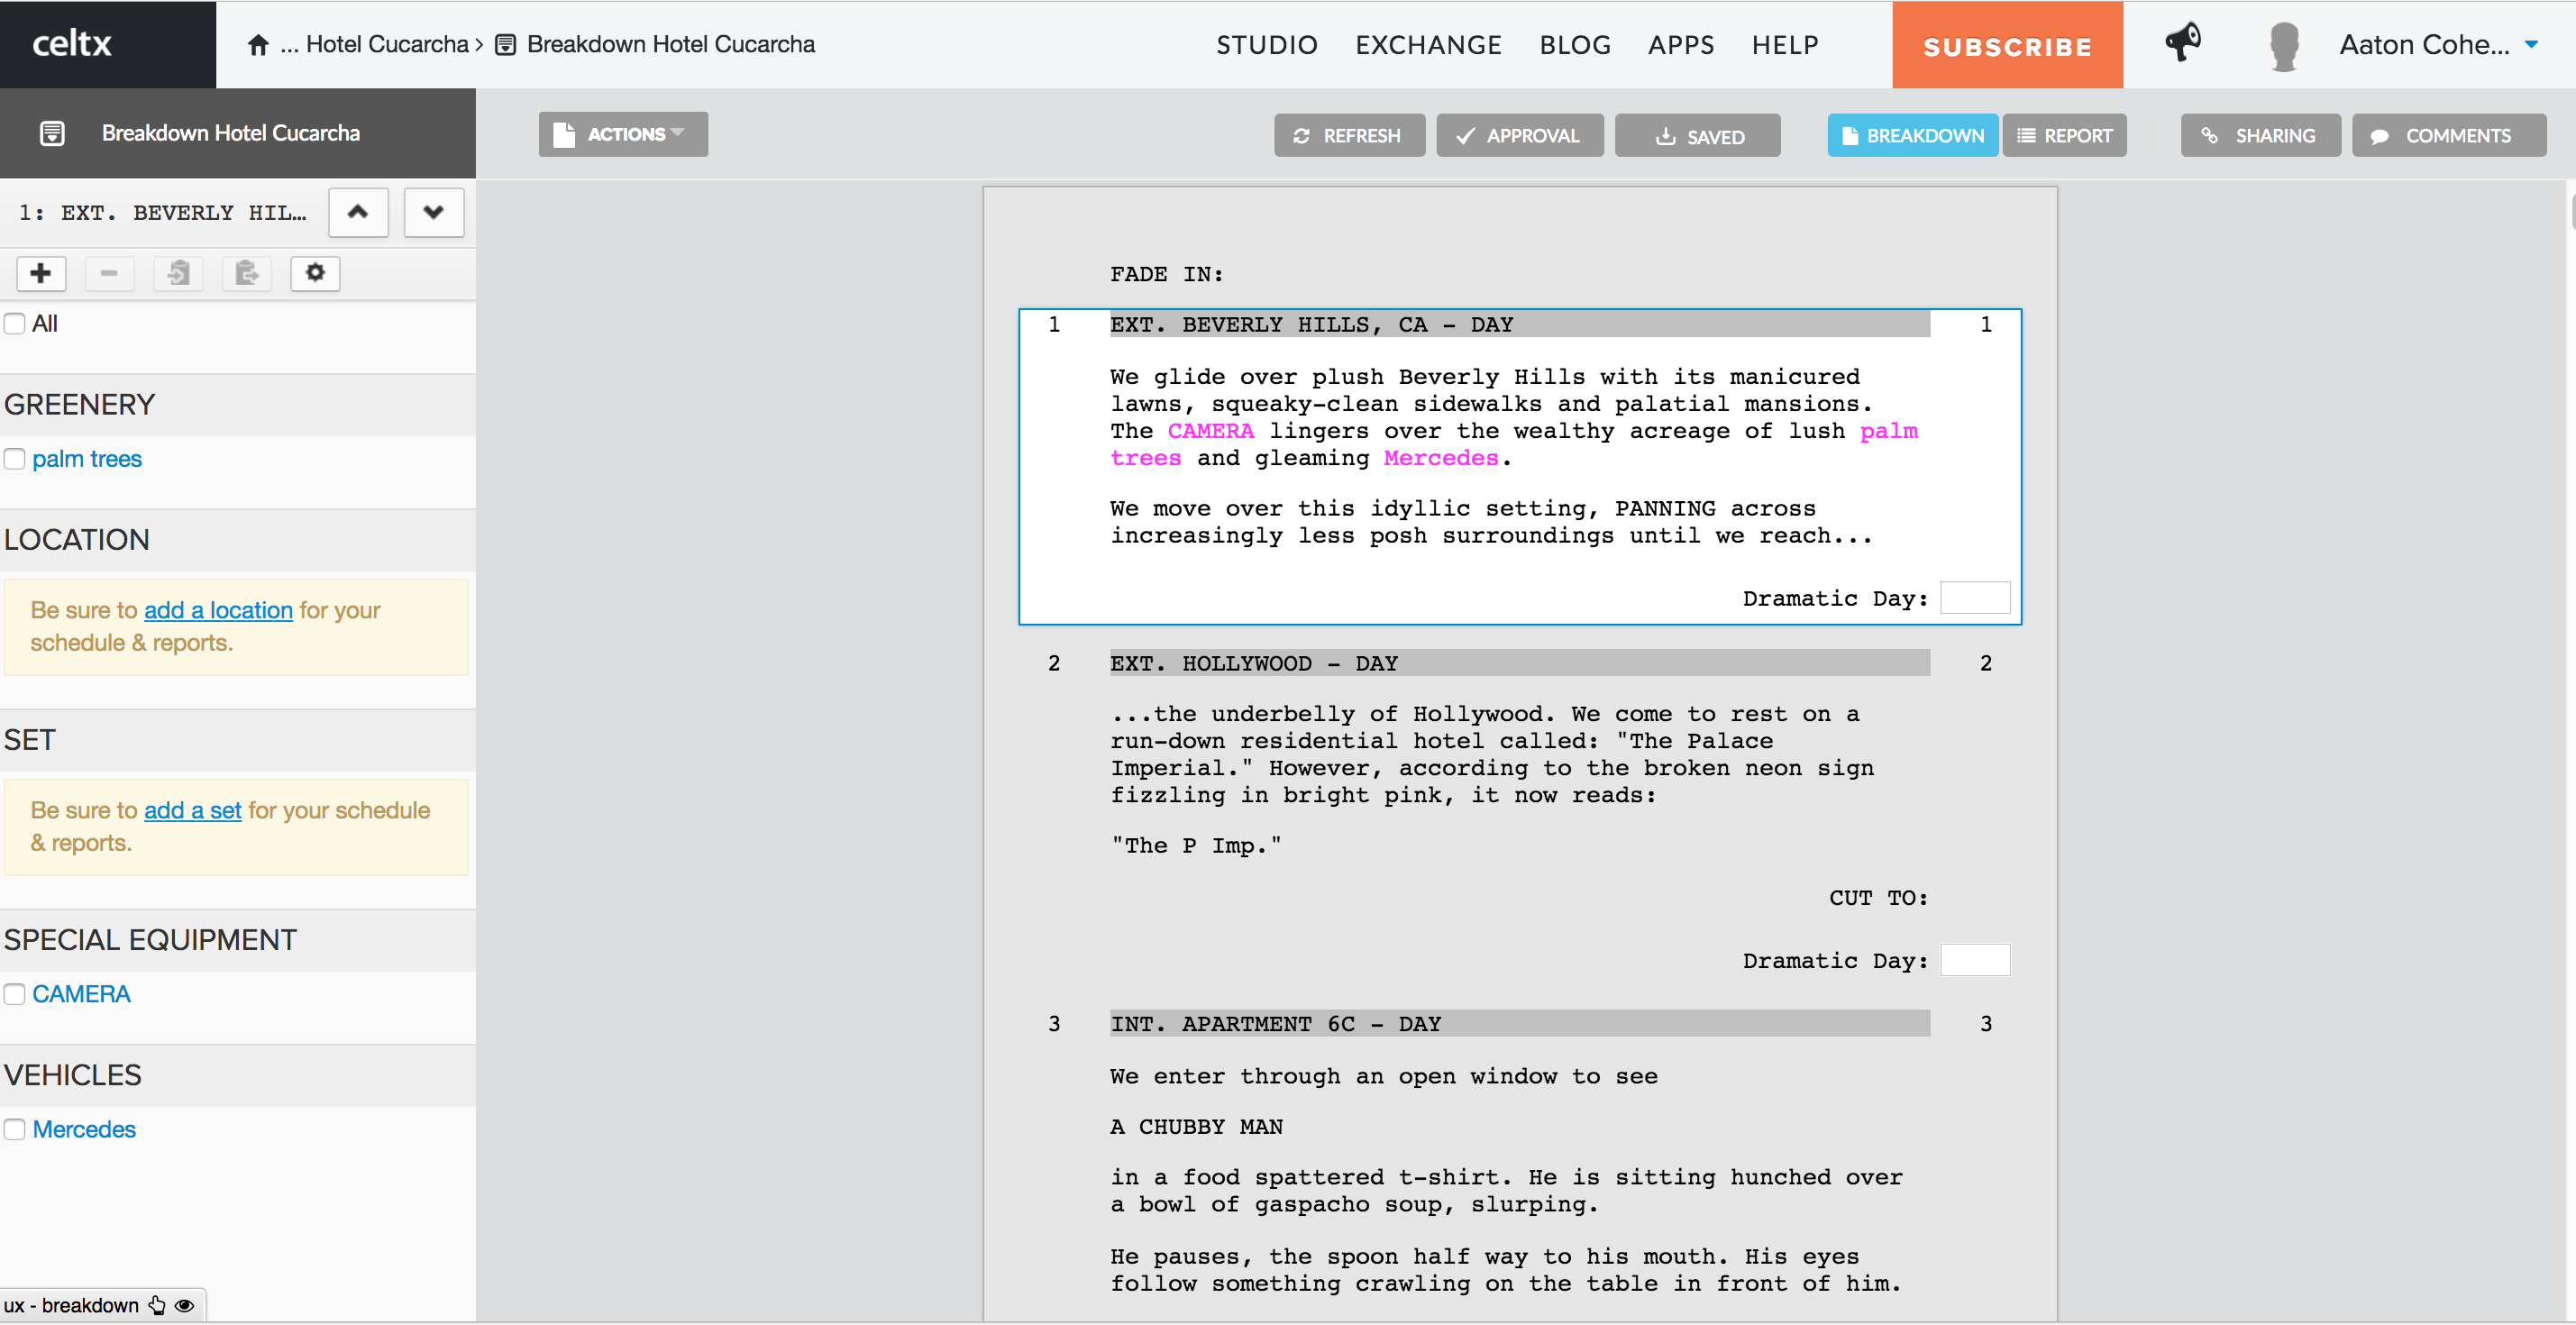
Task: Check the palm trees checkbox
Action: (14, 459)
